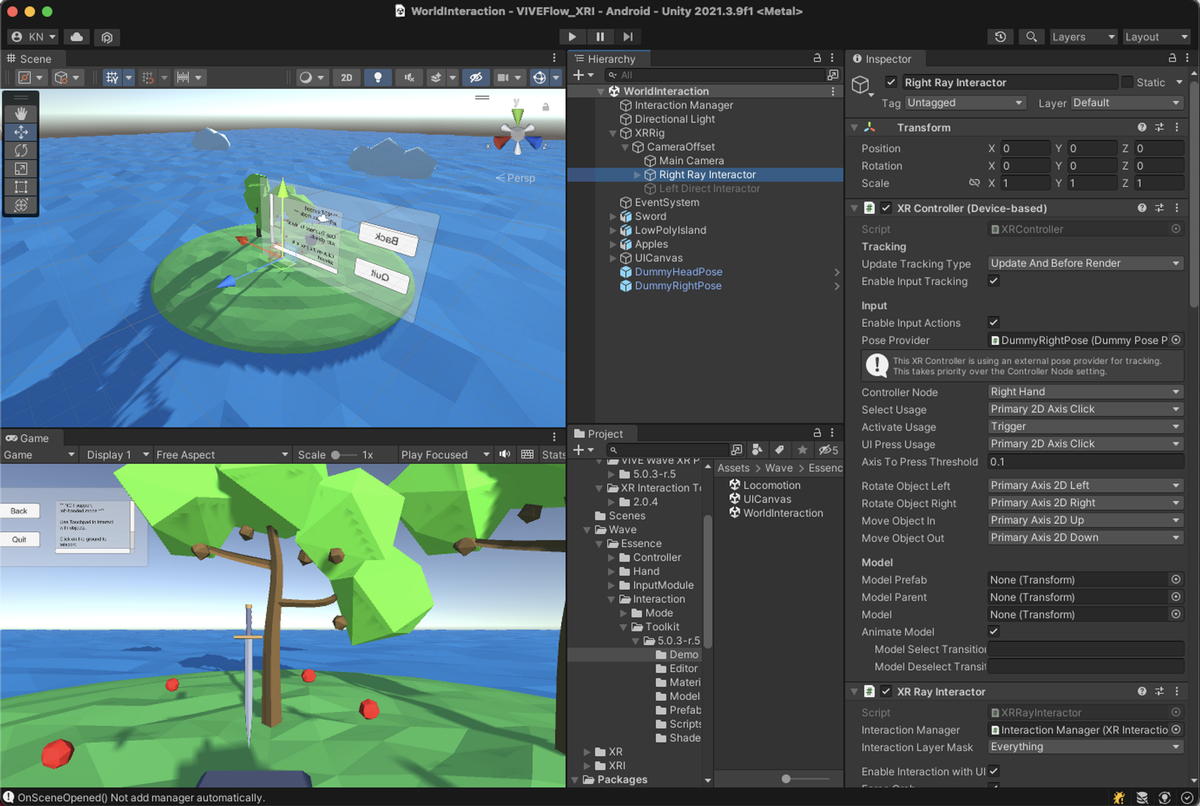Click search by label icon in Project

[x=780, y=450]
